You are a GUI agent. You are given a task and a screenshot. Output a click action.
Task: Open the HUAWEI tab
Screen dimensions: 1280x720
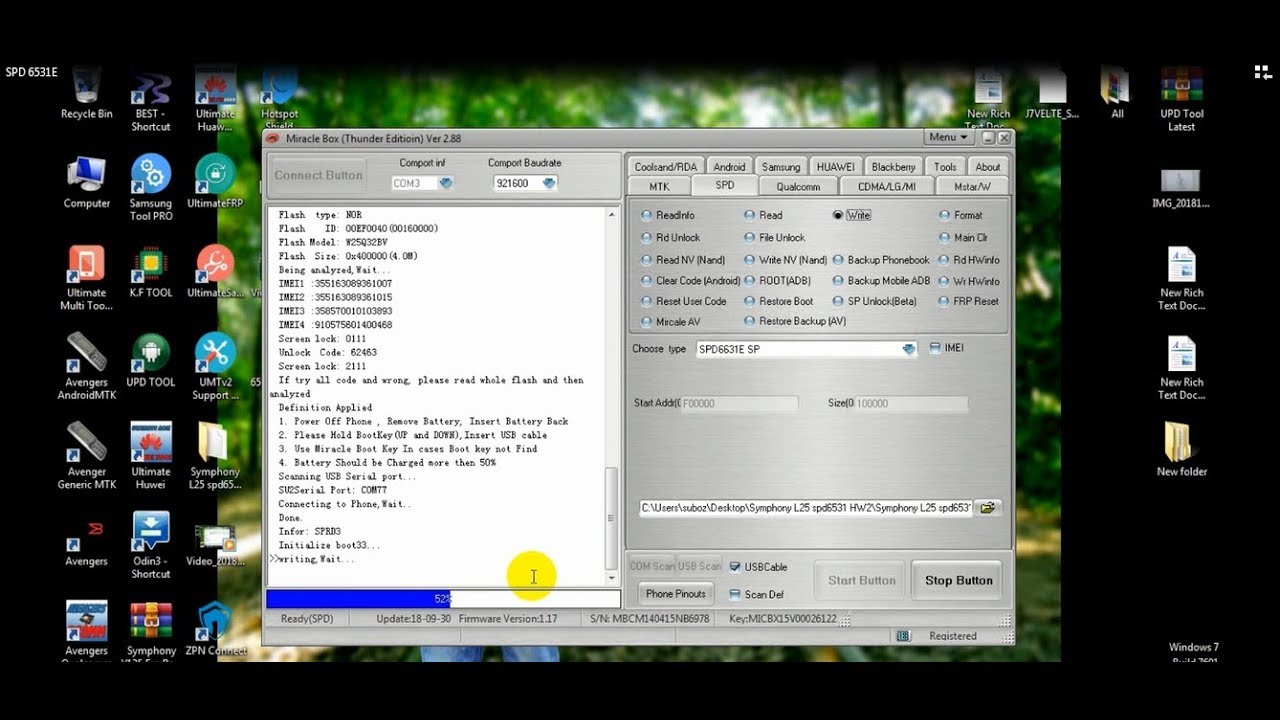click(x=835, y=167)
